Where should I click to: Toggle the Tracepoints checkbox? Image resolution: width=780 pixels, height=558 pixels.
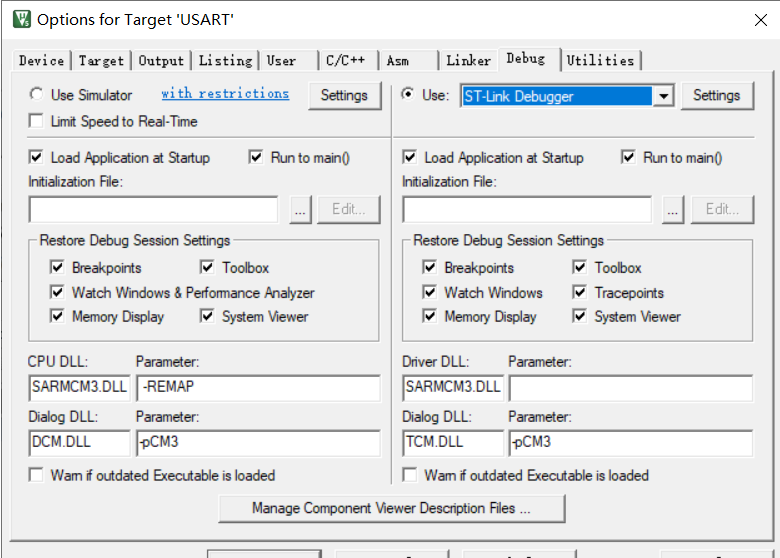[580, 292]
